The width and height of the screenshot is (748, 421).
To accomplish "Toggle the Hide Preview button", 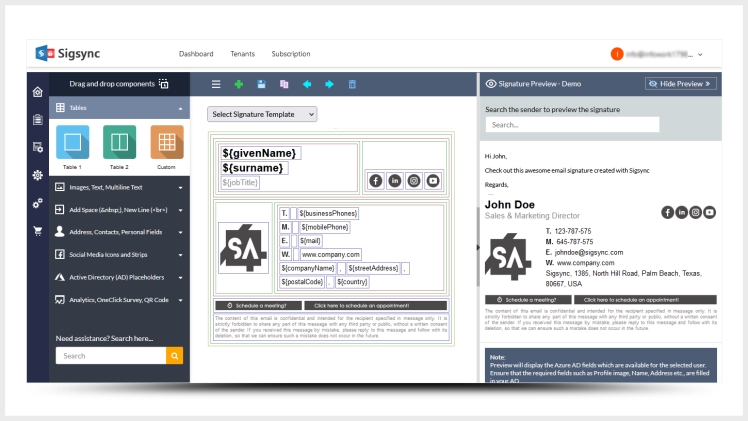I will (x=680, y=84).
